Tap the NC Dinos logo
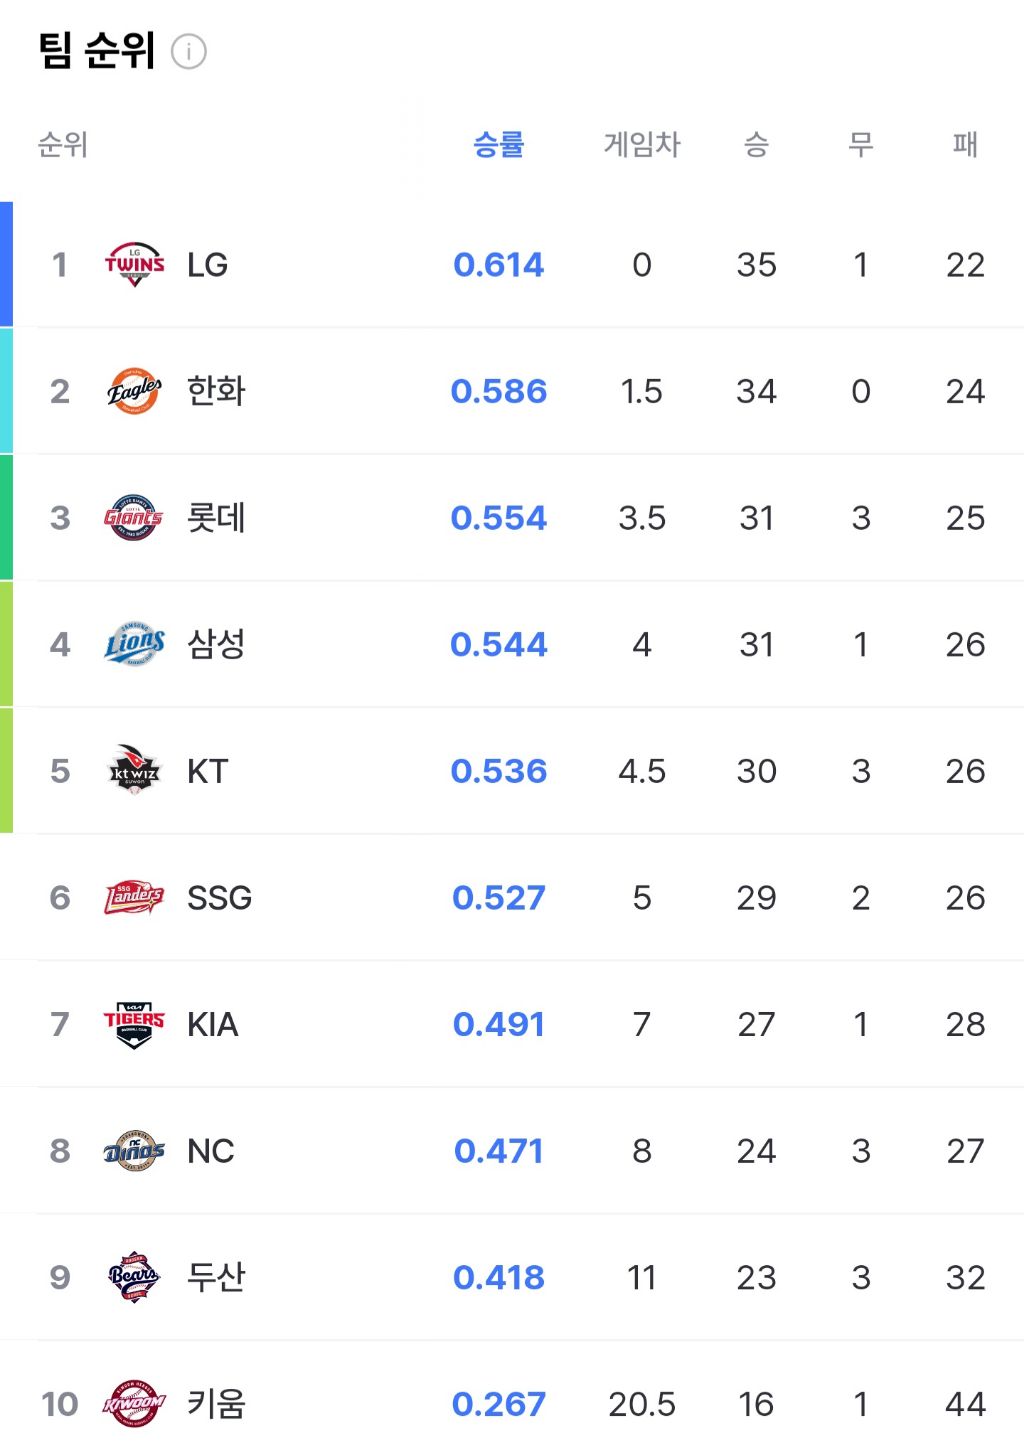Viewport: 1024px width, 1455px height. point(134,1151)
